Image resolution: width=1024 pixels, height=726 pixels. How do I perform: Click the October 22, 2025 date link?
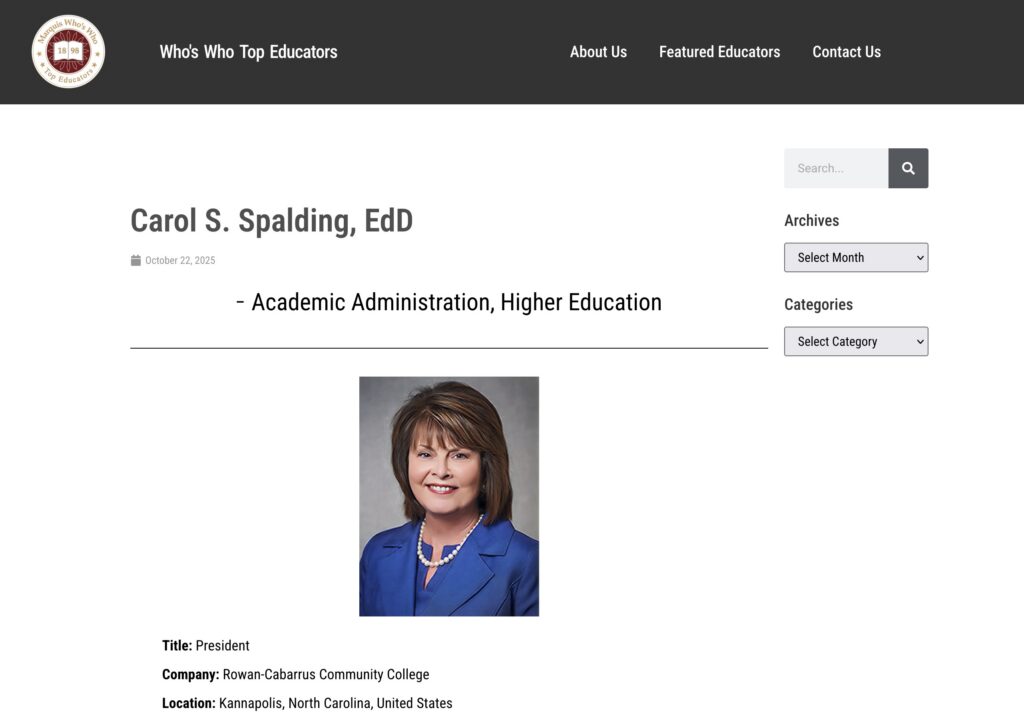tap(180, 261)
